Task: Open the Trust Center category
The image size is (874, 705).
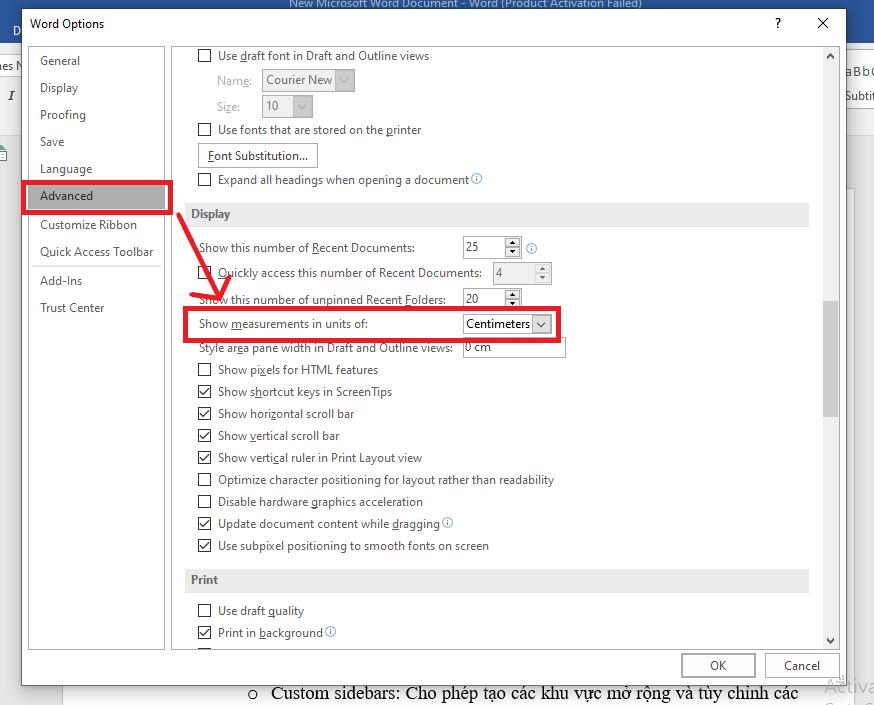Action: pos(96,308)
